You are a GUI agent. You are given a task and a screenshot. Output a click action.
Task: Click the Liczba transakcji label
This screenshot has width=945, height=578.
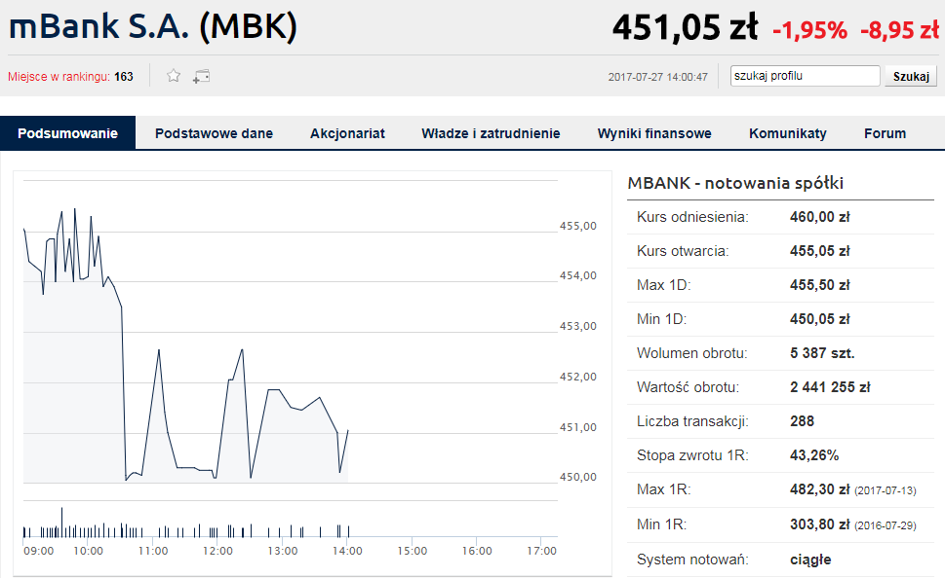[x=692, y=421]
